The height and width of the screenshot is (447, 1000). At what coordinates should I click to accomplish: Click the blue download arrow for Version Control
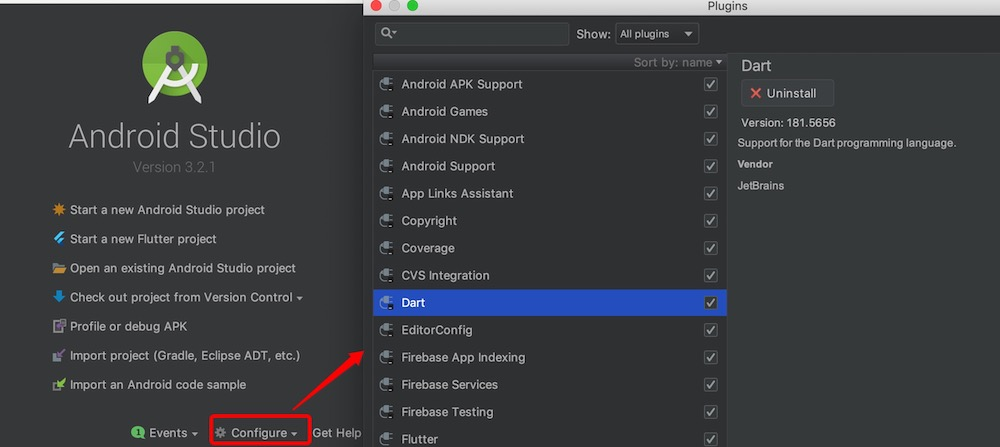tap(59, 297)
